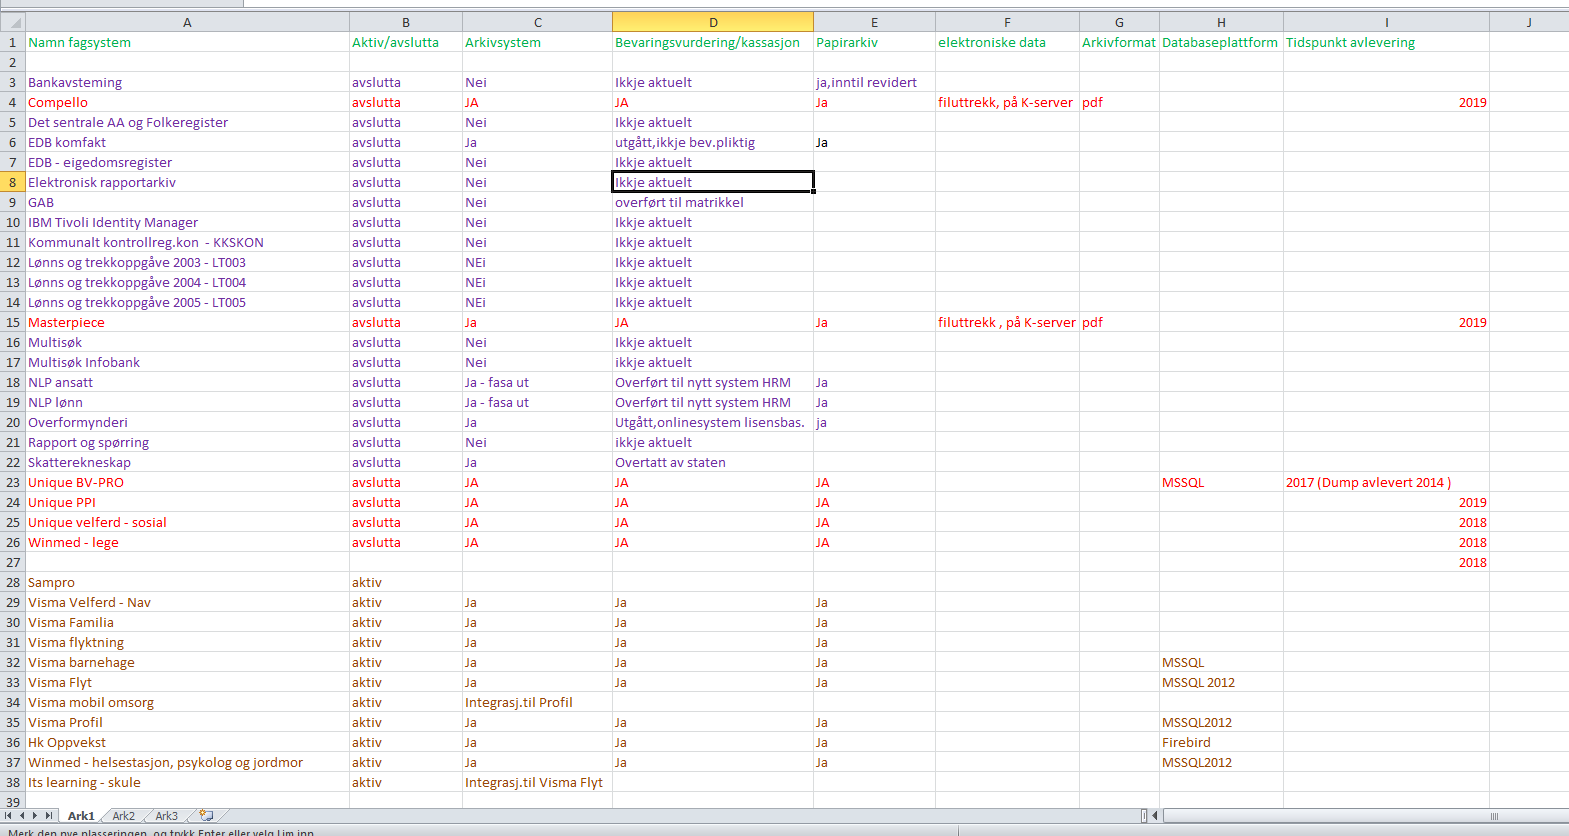Select 'Utgått,onlinesystem lisensbas.' cell
This screenshot has height=836, width=1569.
713,422
